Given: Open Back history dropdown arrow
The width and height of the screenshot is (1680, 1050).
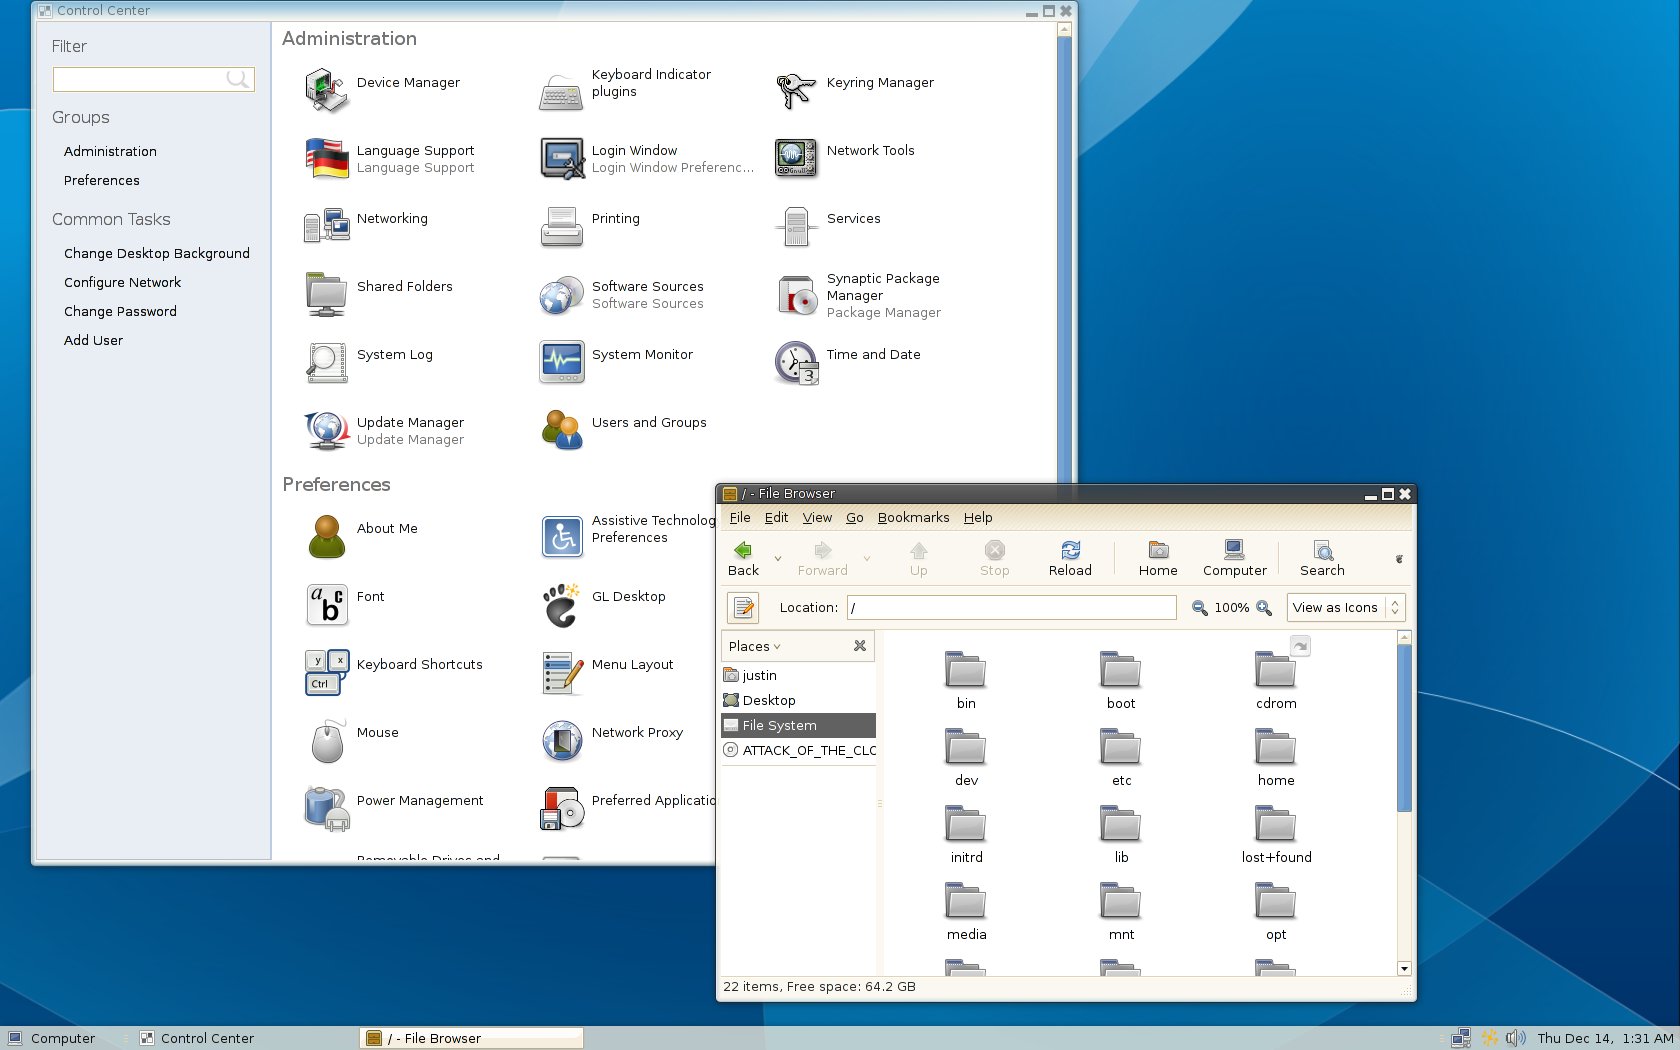Looking at the screenshot, I should coord(778,559).
